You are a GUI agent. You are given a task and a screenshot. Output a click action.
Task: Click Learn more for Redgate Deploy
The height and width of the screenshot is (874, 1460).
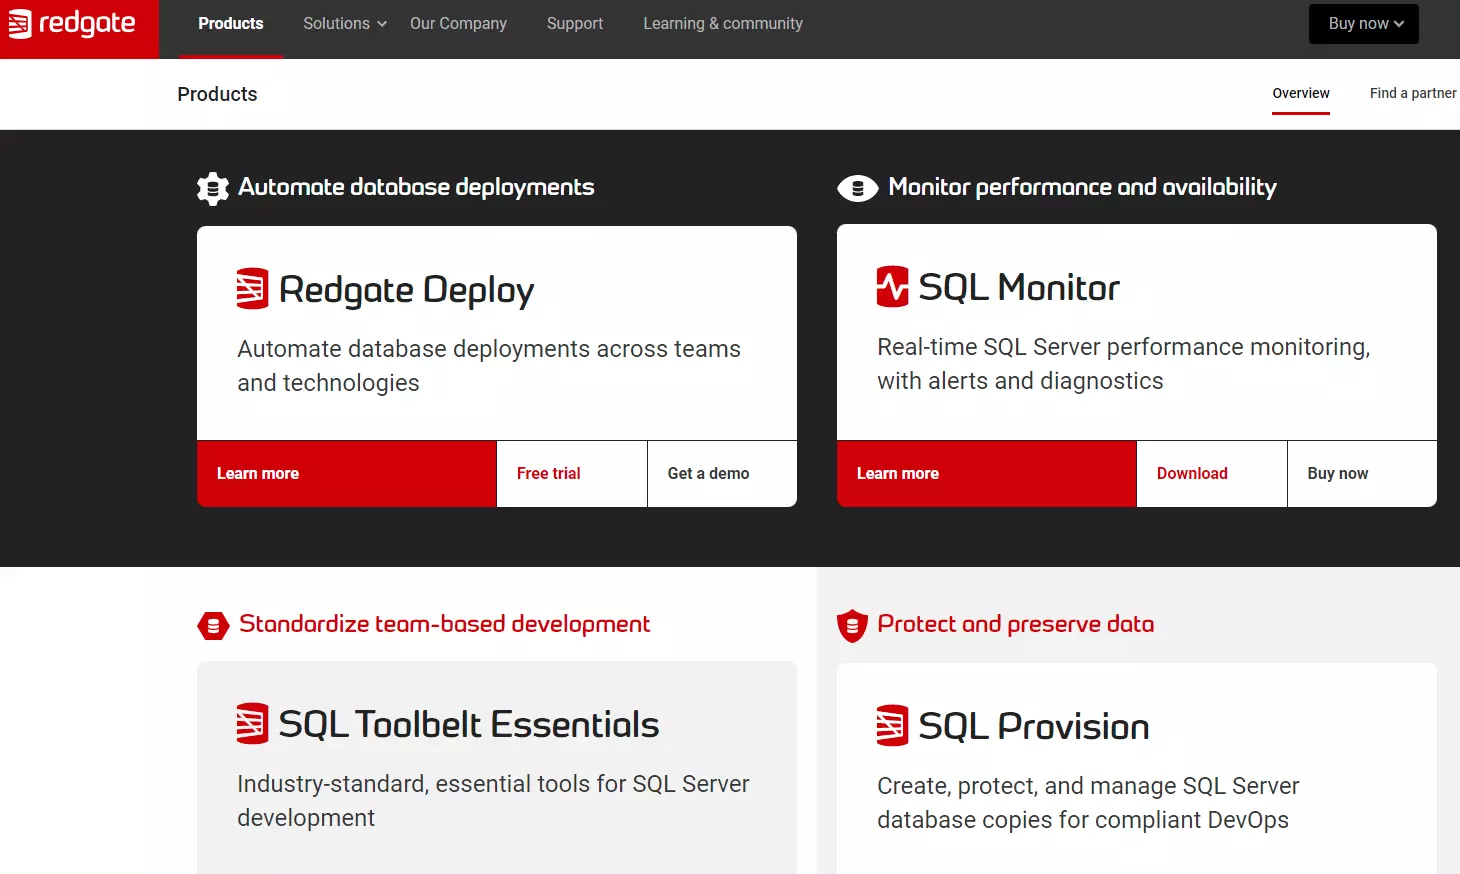[347, 474]
